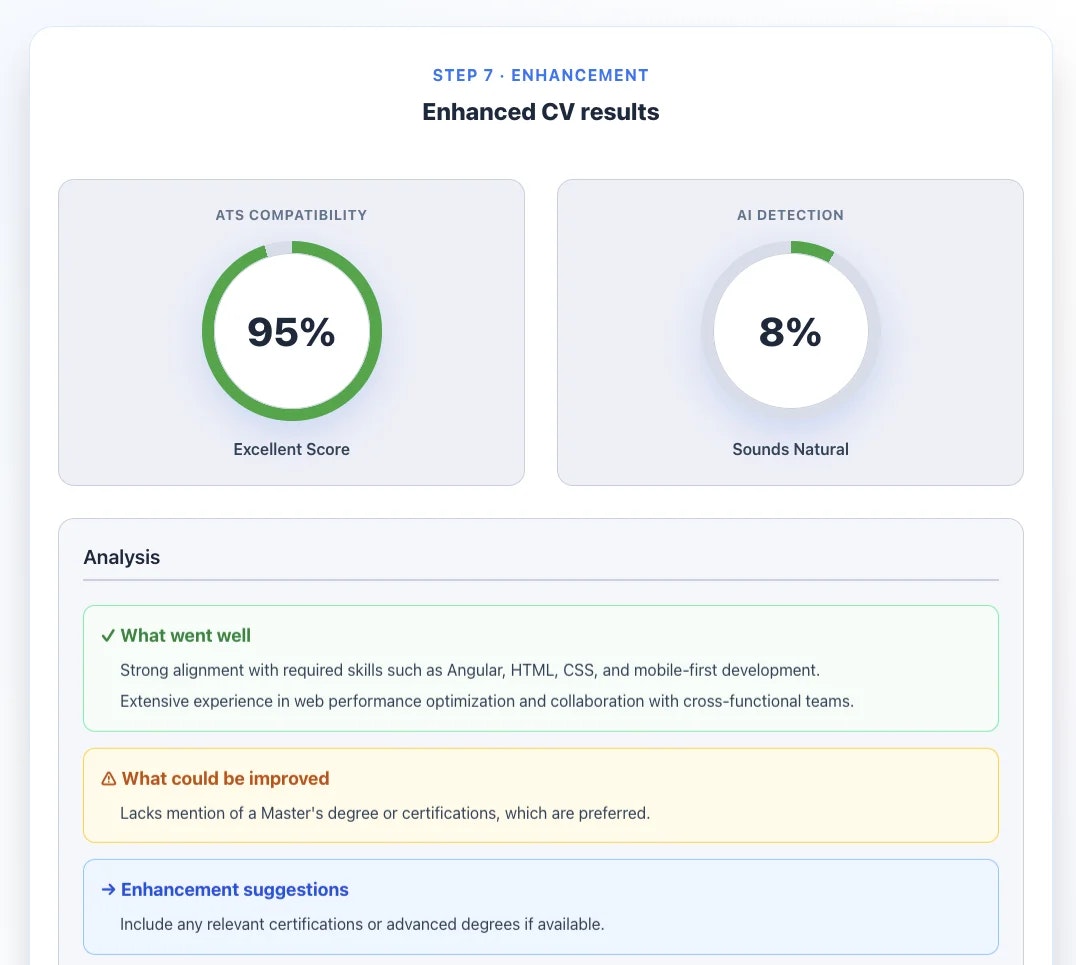1076x965 pixels.
Task: Select the STEP 7 · ENHANCEMENT breadcrumb
Action: click(540, 75)
